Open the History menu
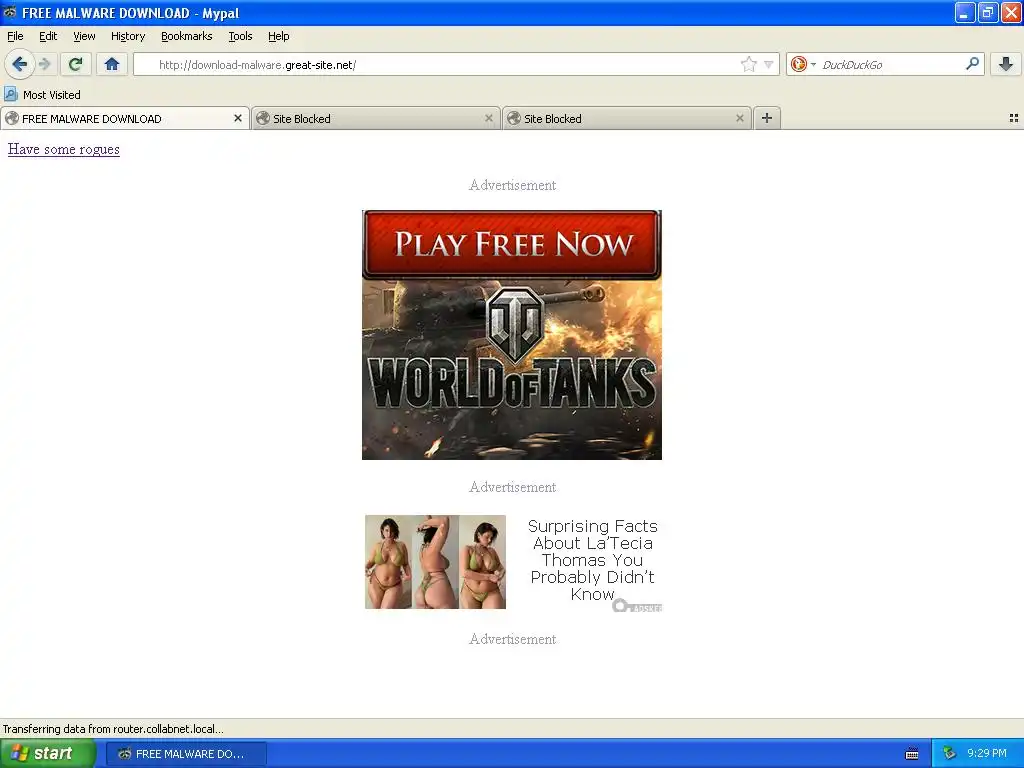Viewport: 1024px width, 768px height. point(128,36)
